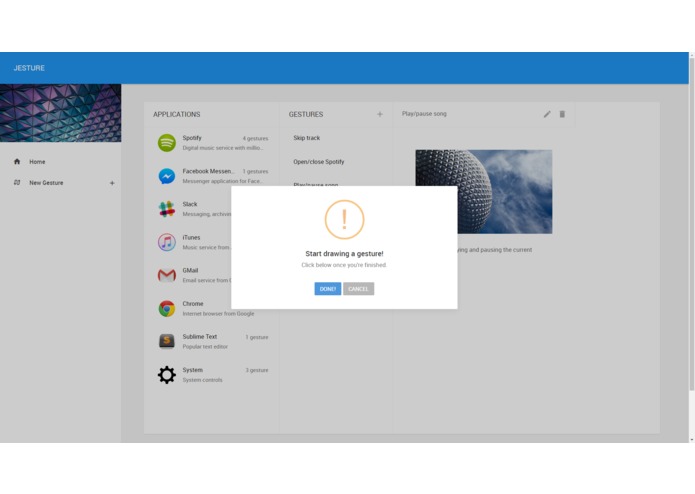Screen dimensions: 695x494
Task: Click the orange exclamation warning icon
Action: point(344,219)
